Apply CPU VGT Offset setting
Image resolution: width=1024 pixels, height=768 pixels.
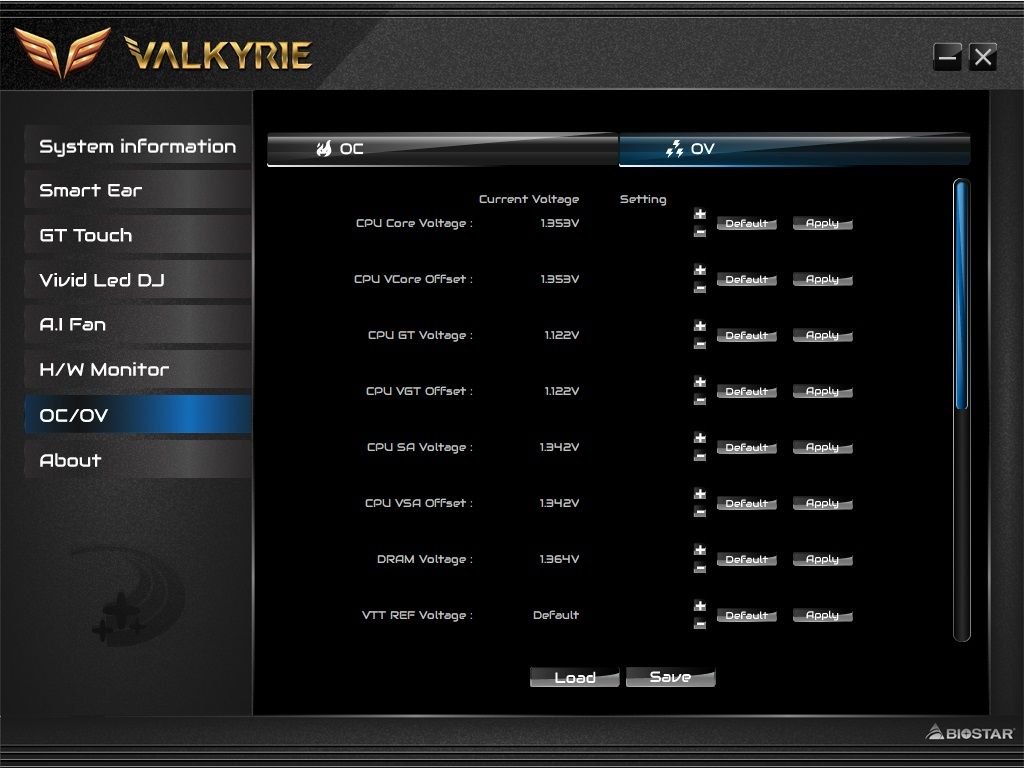tap(822, 391)
